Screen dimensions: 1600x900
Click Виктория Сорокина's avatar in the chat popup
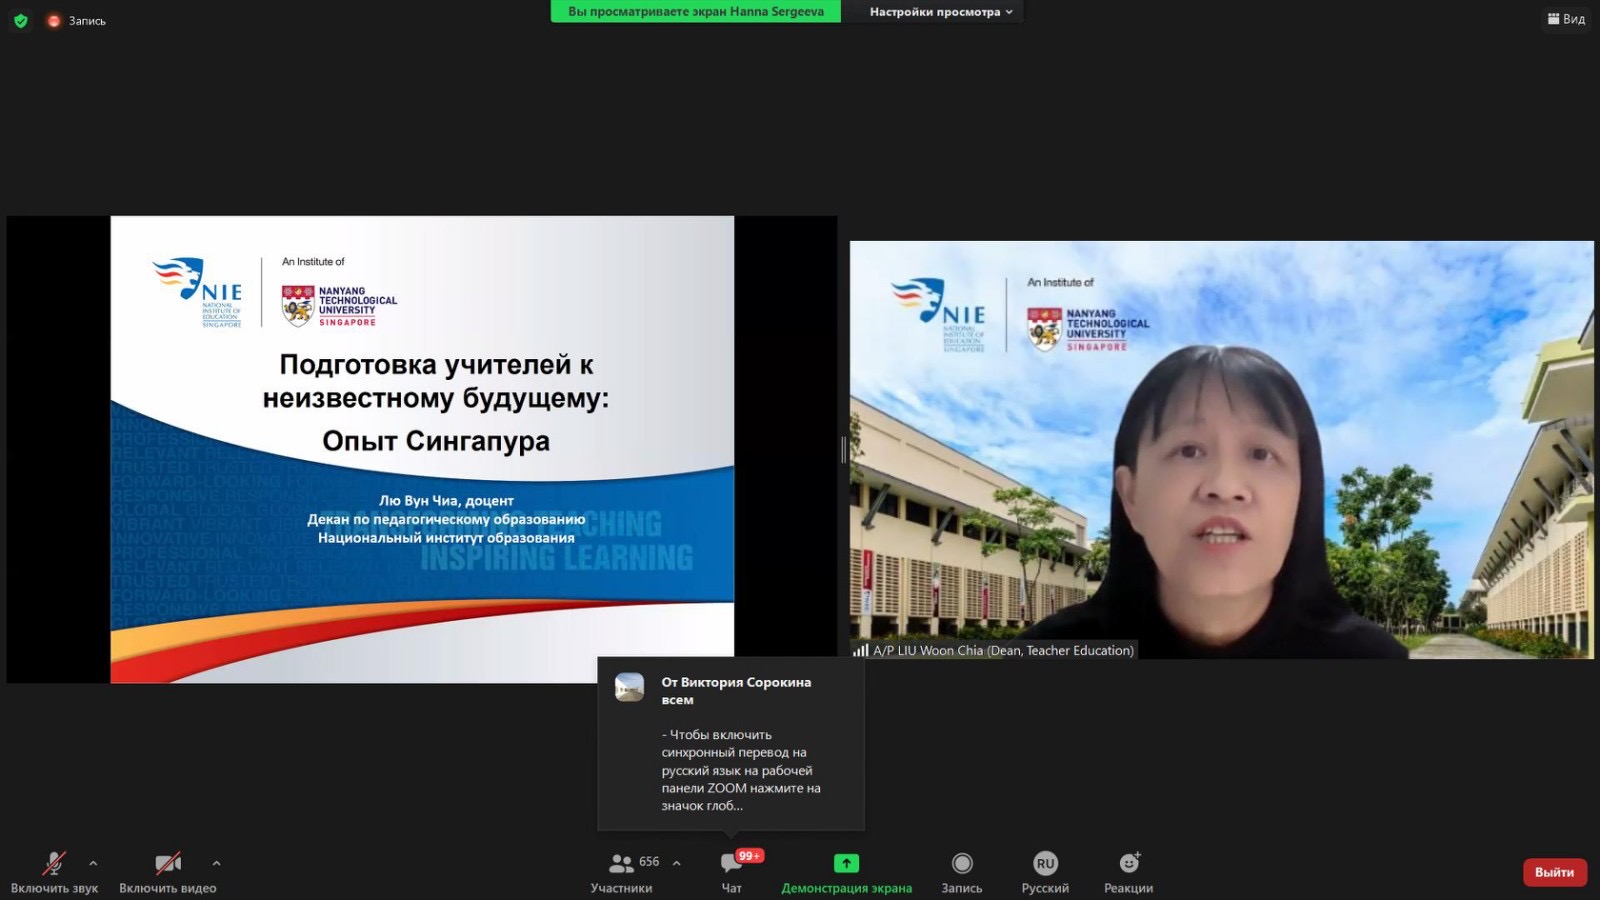tap(629, 686)
